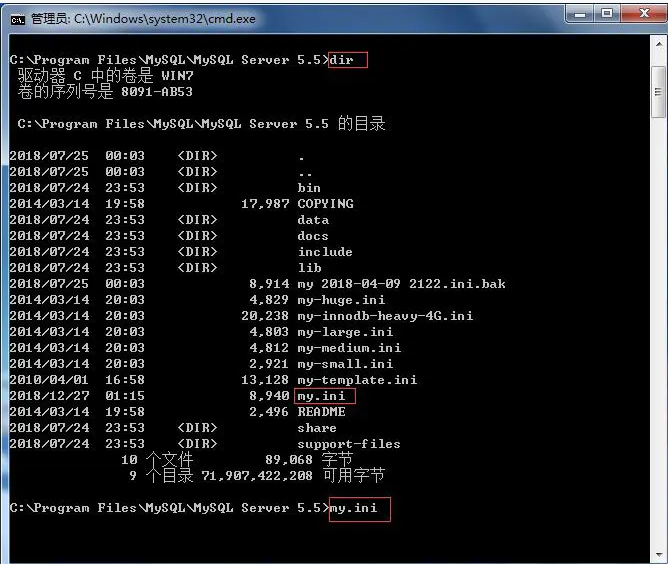Click the 'my-small.ini' file name

point(345,364)
